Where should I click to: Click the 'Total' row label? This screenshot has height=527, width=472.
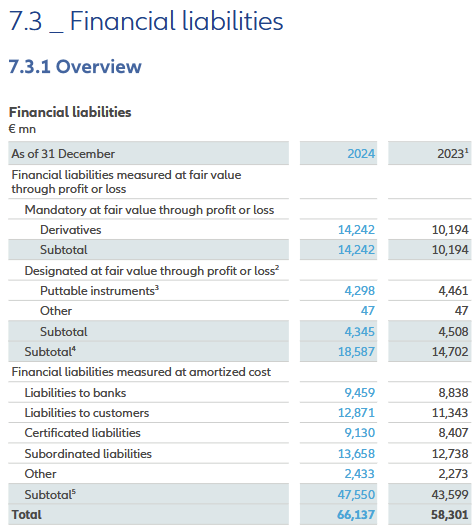tap(27, 515)
